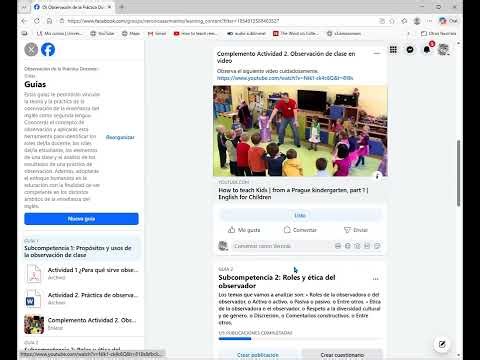Viewport: 480px width, 360px height.
Task: Select Subcompetencia 1 guide in sidebar
Action: pos(81,249)
